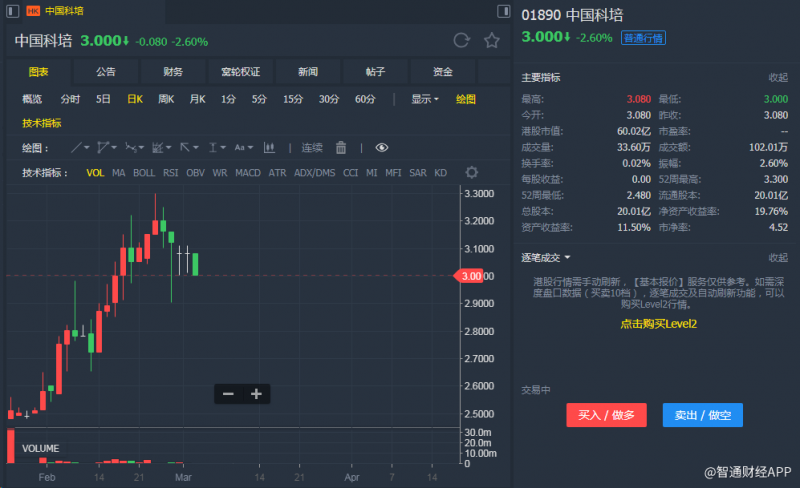Click the 买入 / 做多 button
Screen dimensions: 800x488
[606, 415]
